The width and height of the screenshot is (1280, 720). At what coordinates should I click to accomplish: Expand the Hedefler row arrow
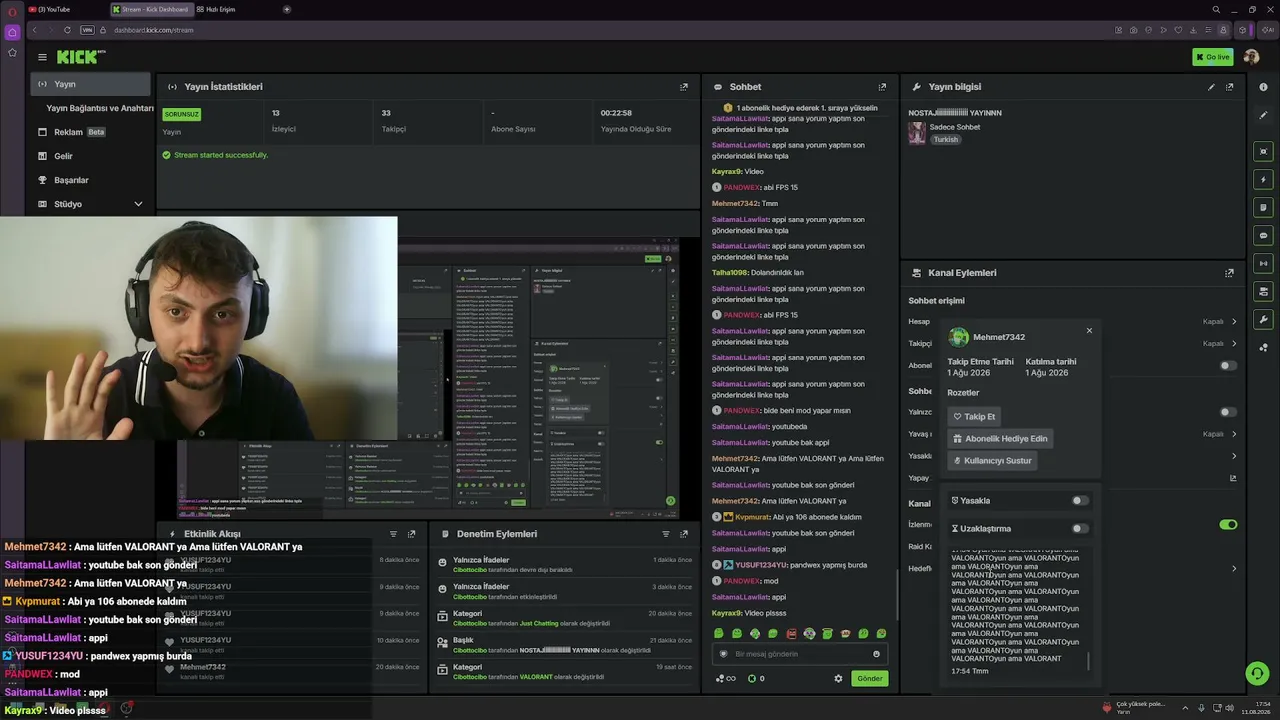1234,568
